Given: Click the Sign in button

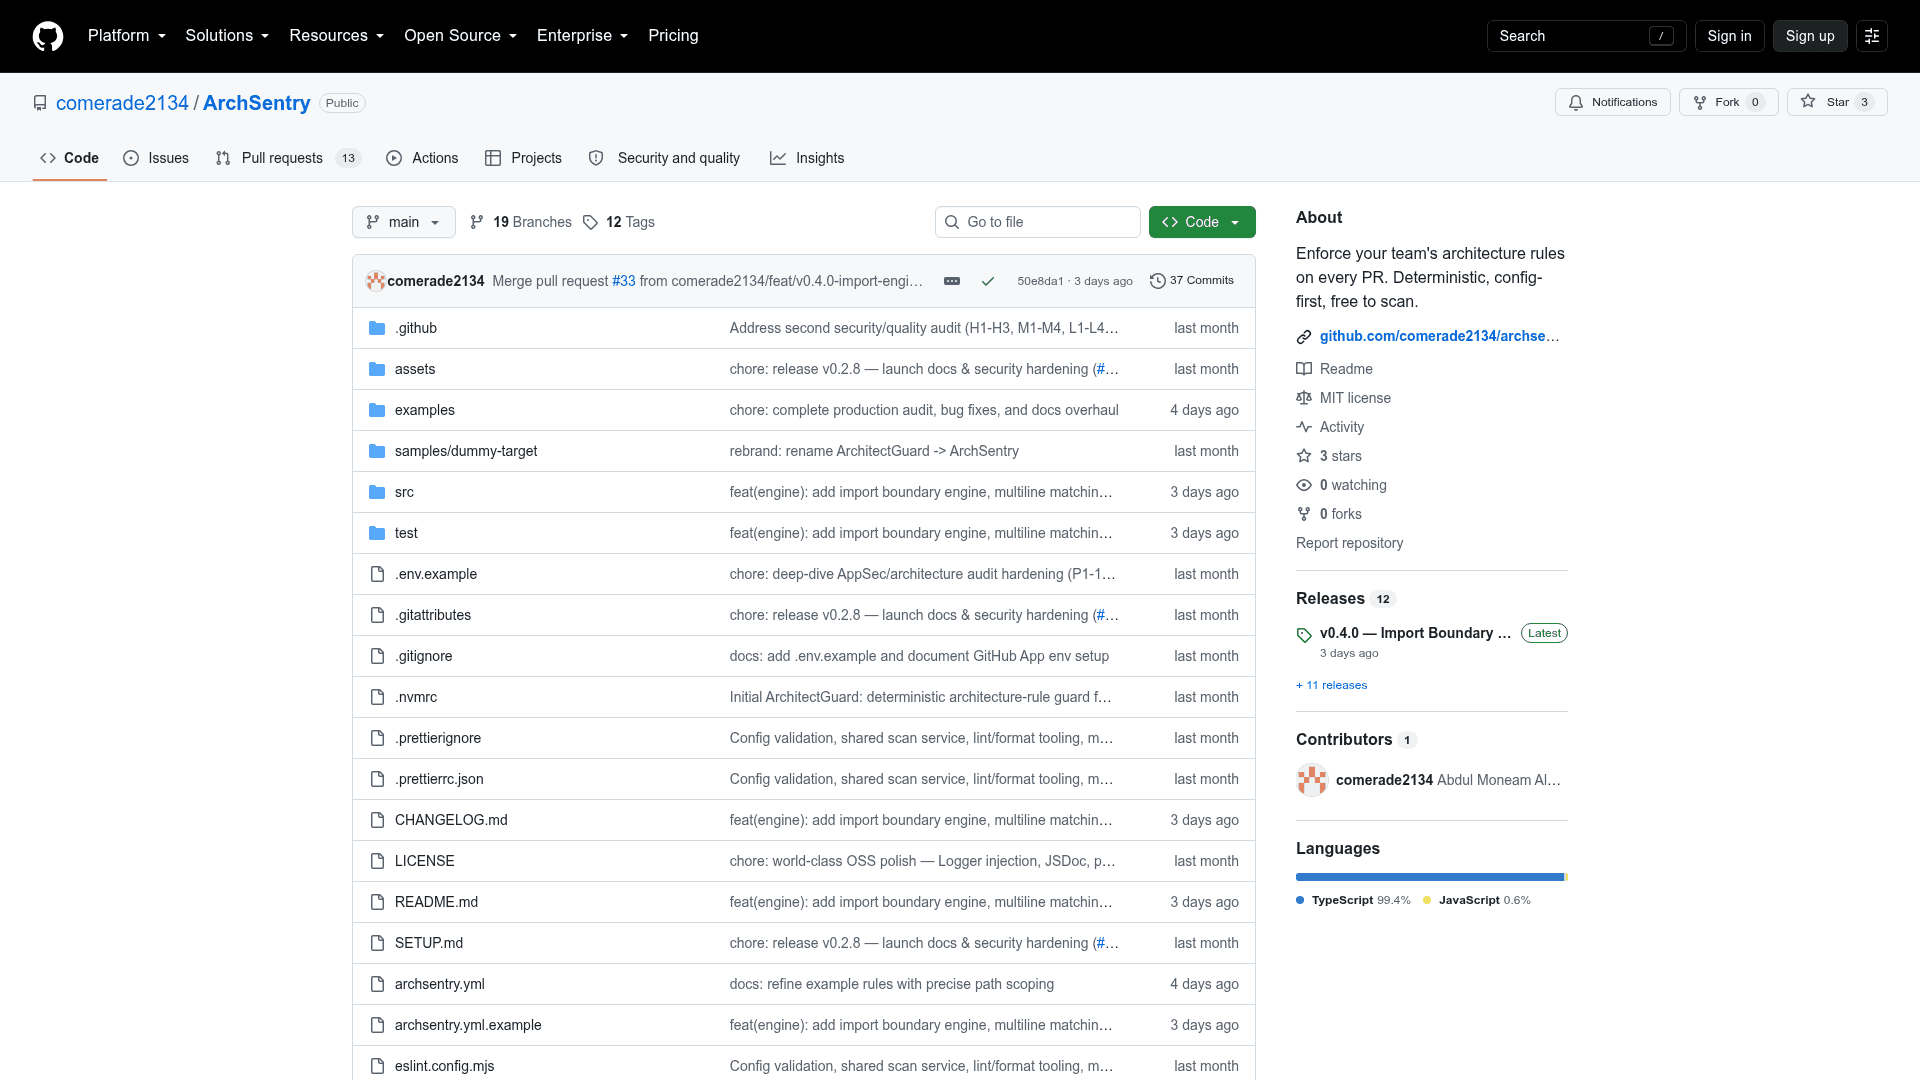Looking at the screenshot, I should click(x=1729, y=36).
